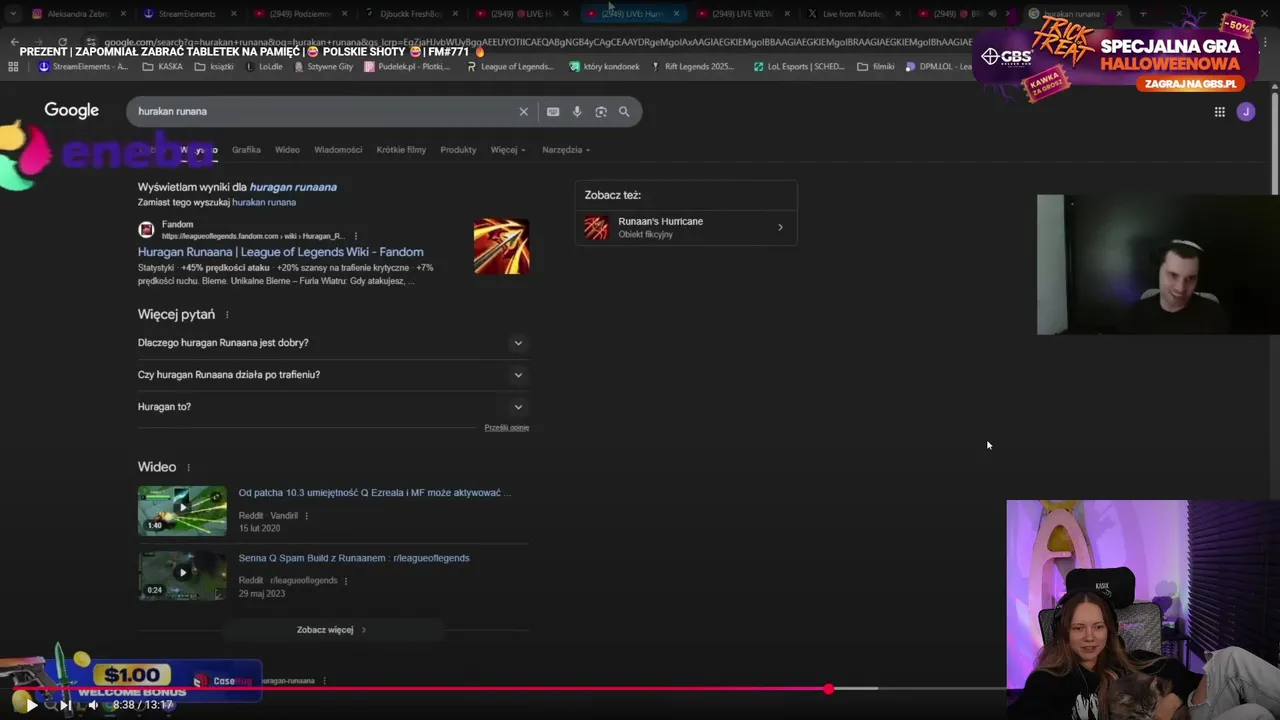
Task: Expand Dlaczego huragan Runaana jest dobry question
Action: click(333, 343)
